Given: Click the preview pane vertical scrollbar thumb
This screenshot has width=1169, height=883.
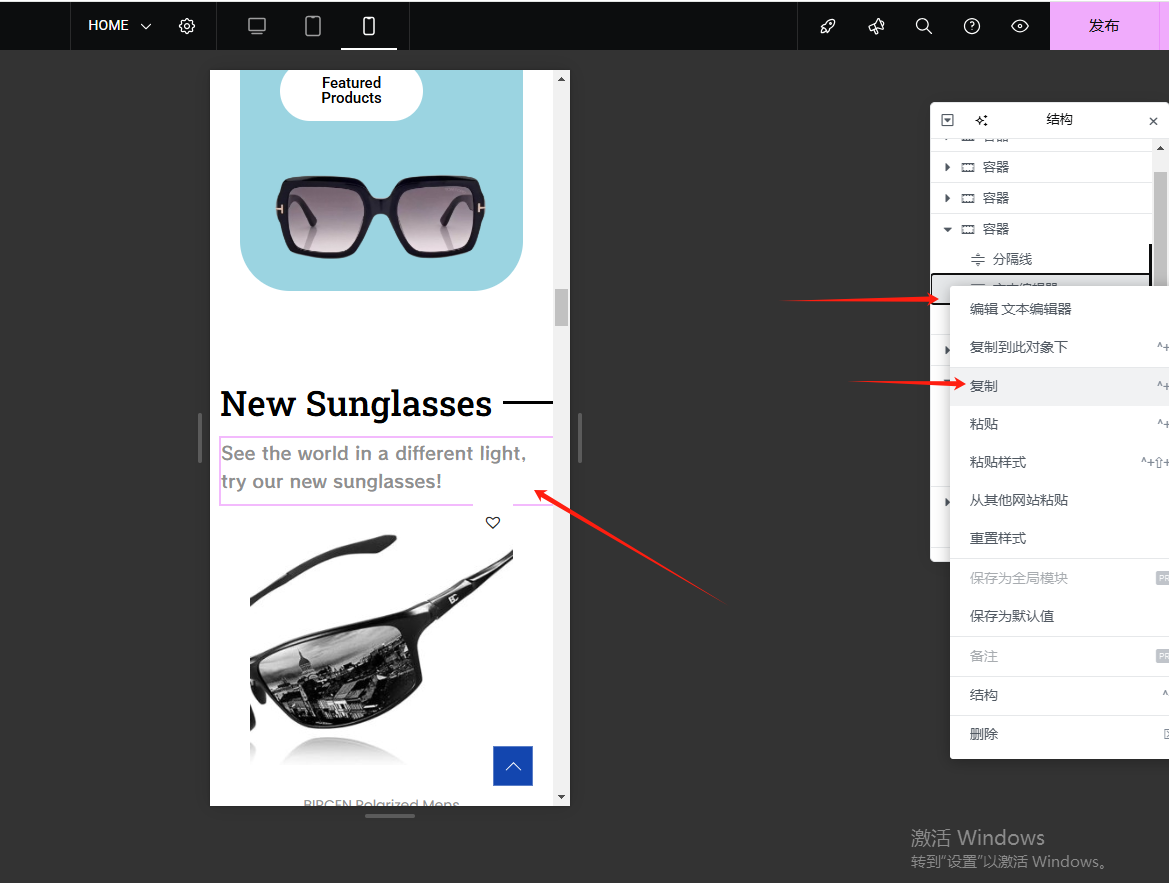Looking at the screenshot, I should [561, 307].
